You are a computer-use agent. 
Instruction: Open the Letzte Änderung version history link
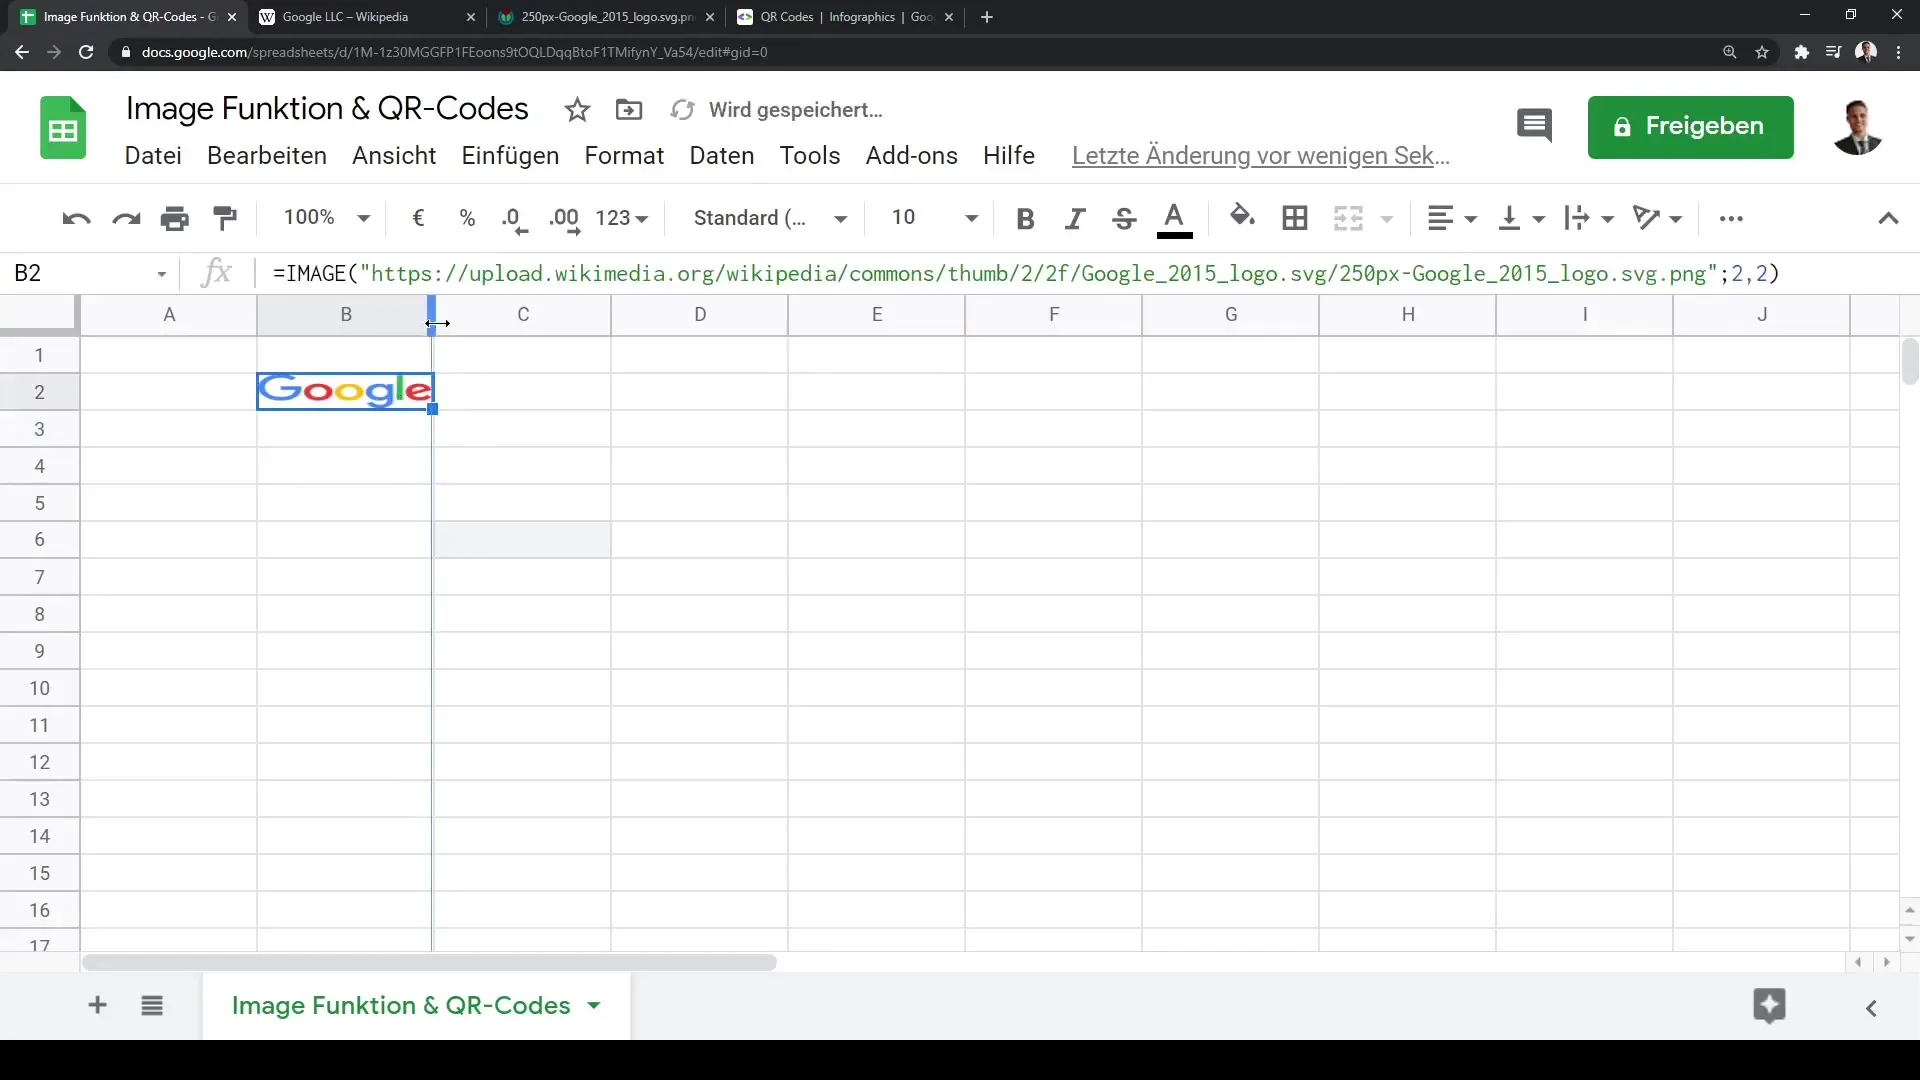tap(1261, 156)
